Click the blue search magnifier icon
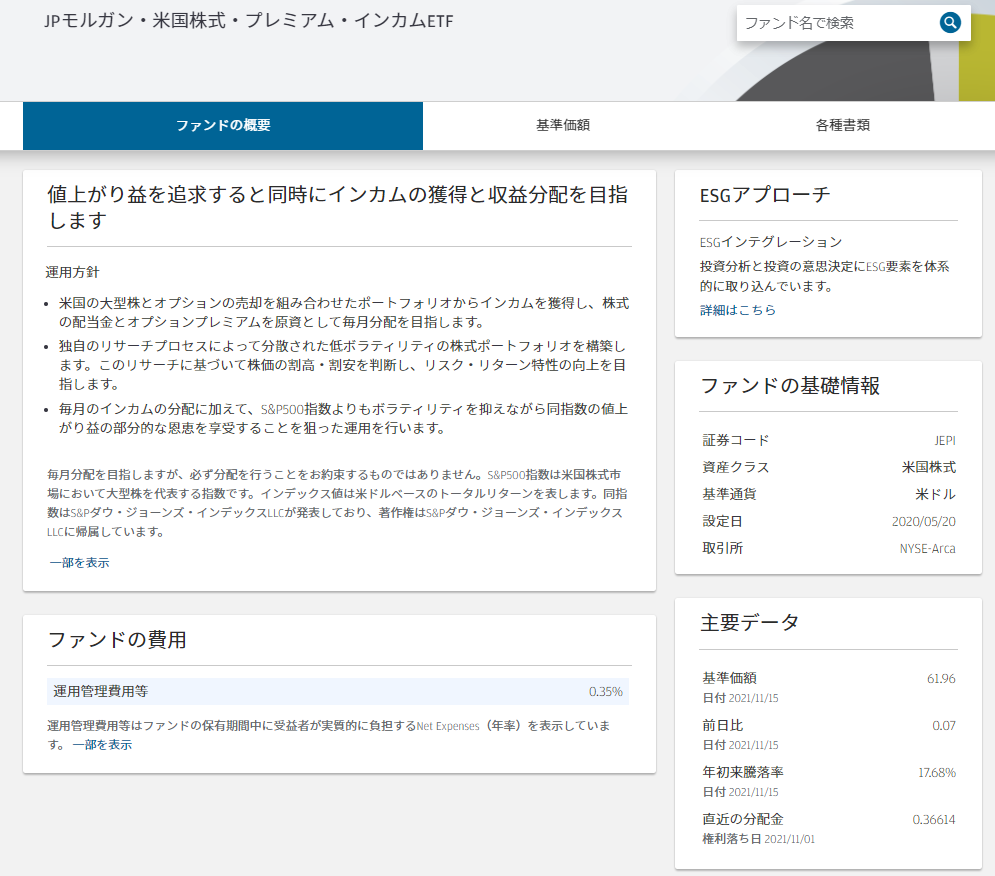The image size is (995, 876). pyautogui.click(x=949, y=23)
